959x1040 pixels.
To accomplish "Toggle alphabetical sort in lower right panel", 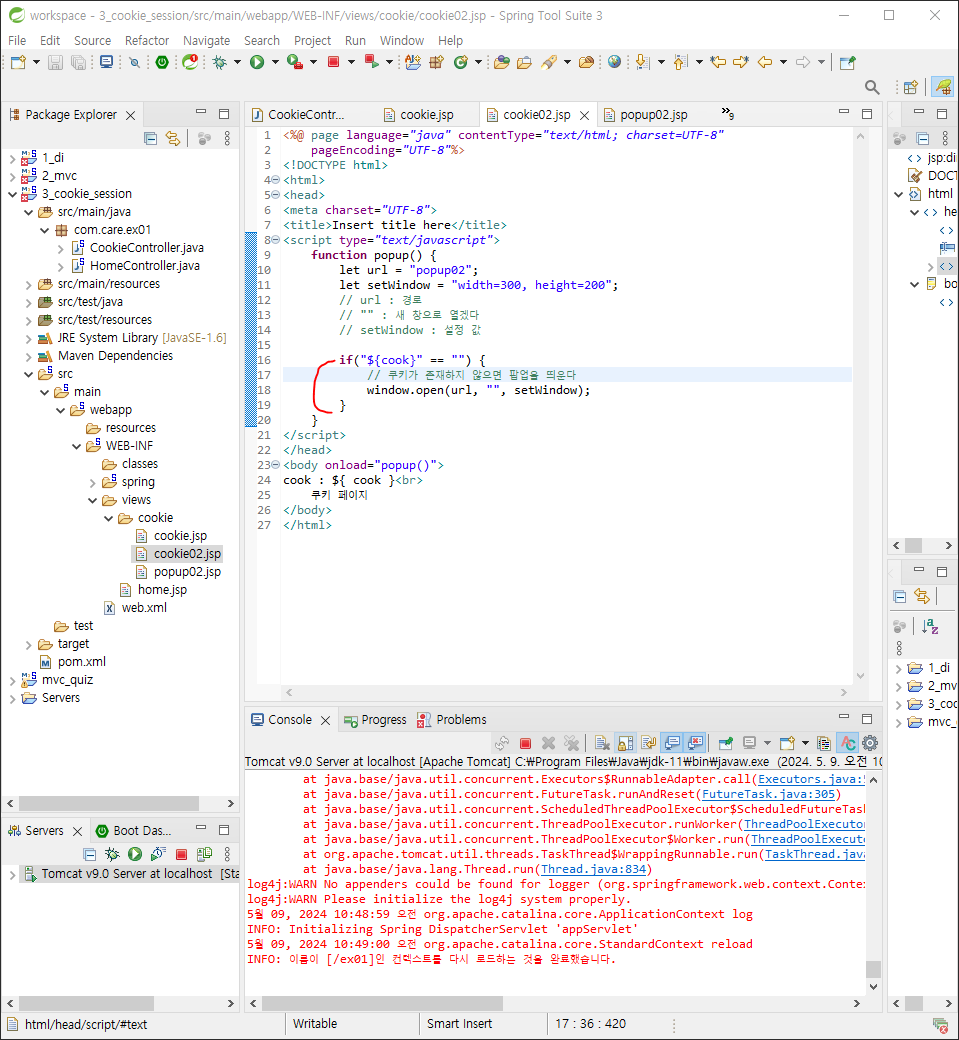I will coord(930,625).
